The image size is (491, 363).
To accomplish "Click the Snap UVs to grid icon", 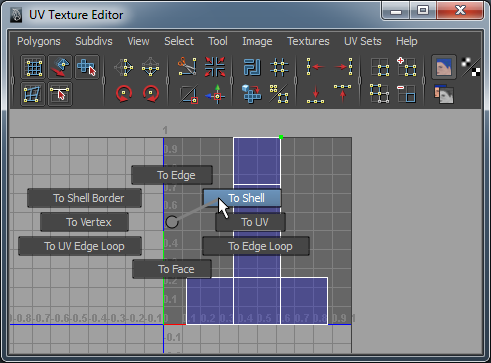I will tap(279, 67).
